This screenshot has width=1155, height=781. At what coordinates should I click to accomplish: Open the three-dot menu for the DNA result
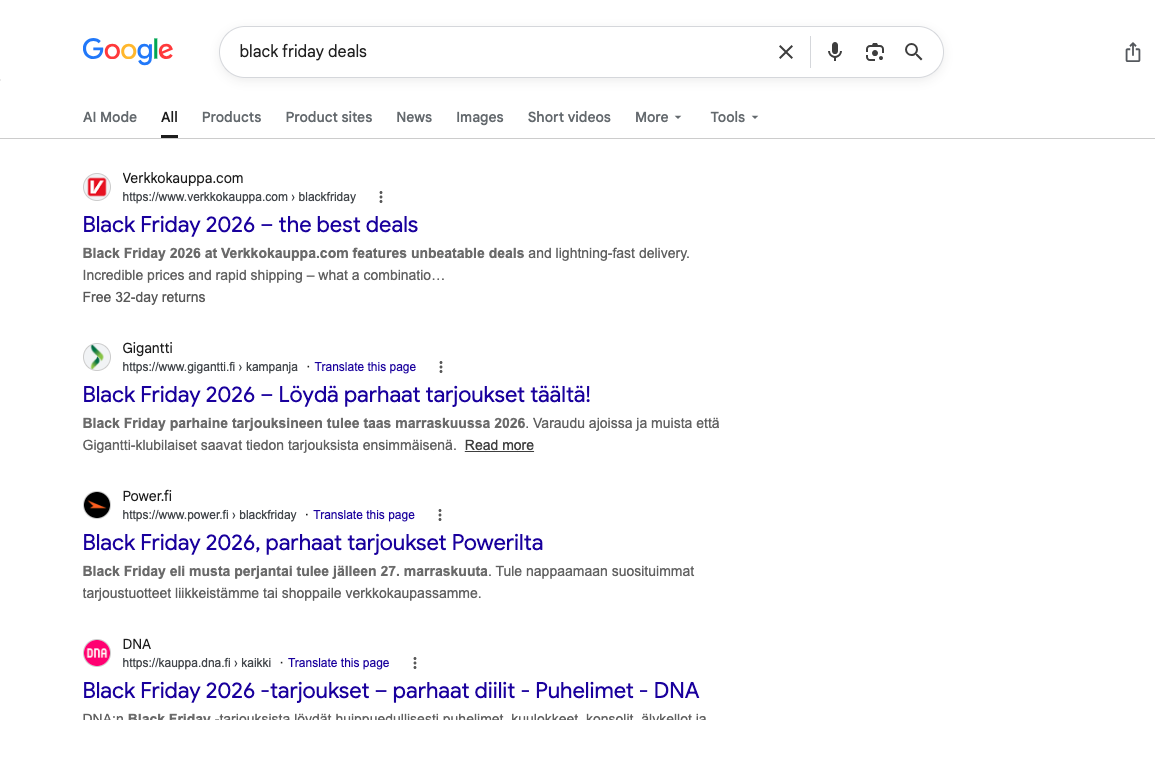pos(415,663)
